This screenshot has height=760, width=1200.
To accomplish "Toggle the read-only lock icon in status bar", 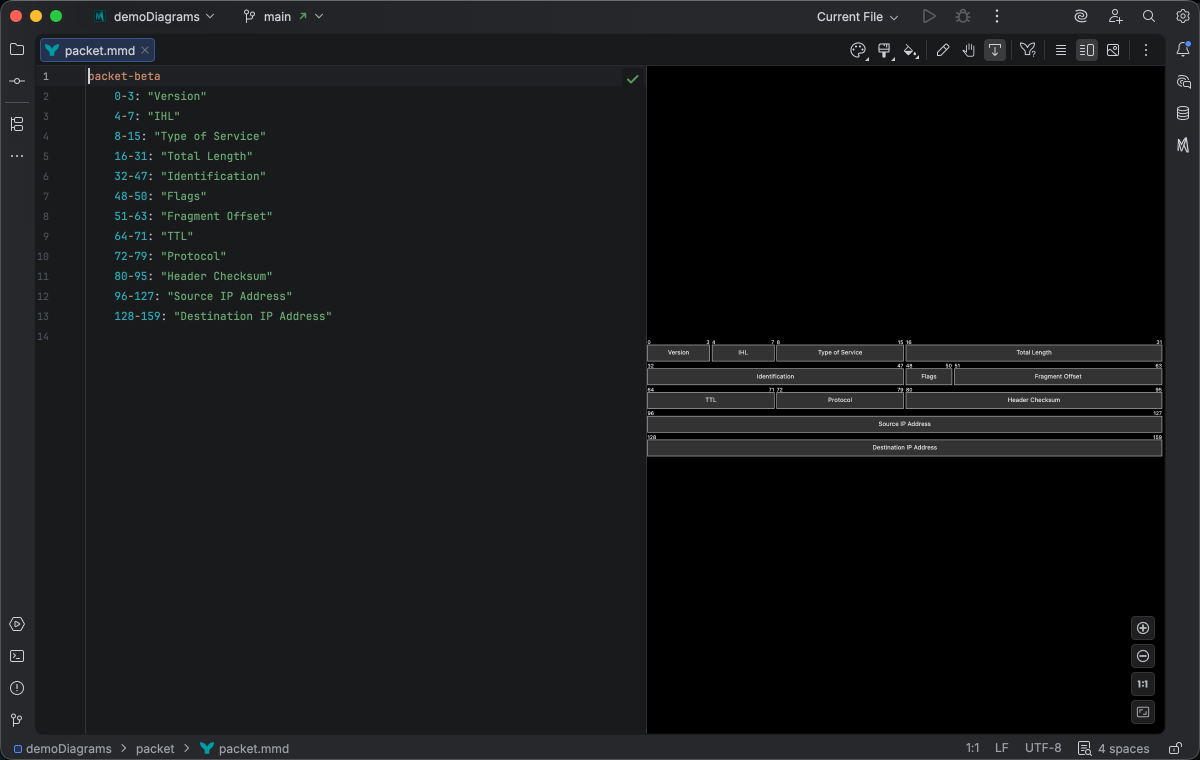I will (1174, 748).
